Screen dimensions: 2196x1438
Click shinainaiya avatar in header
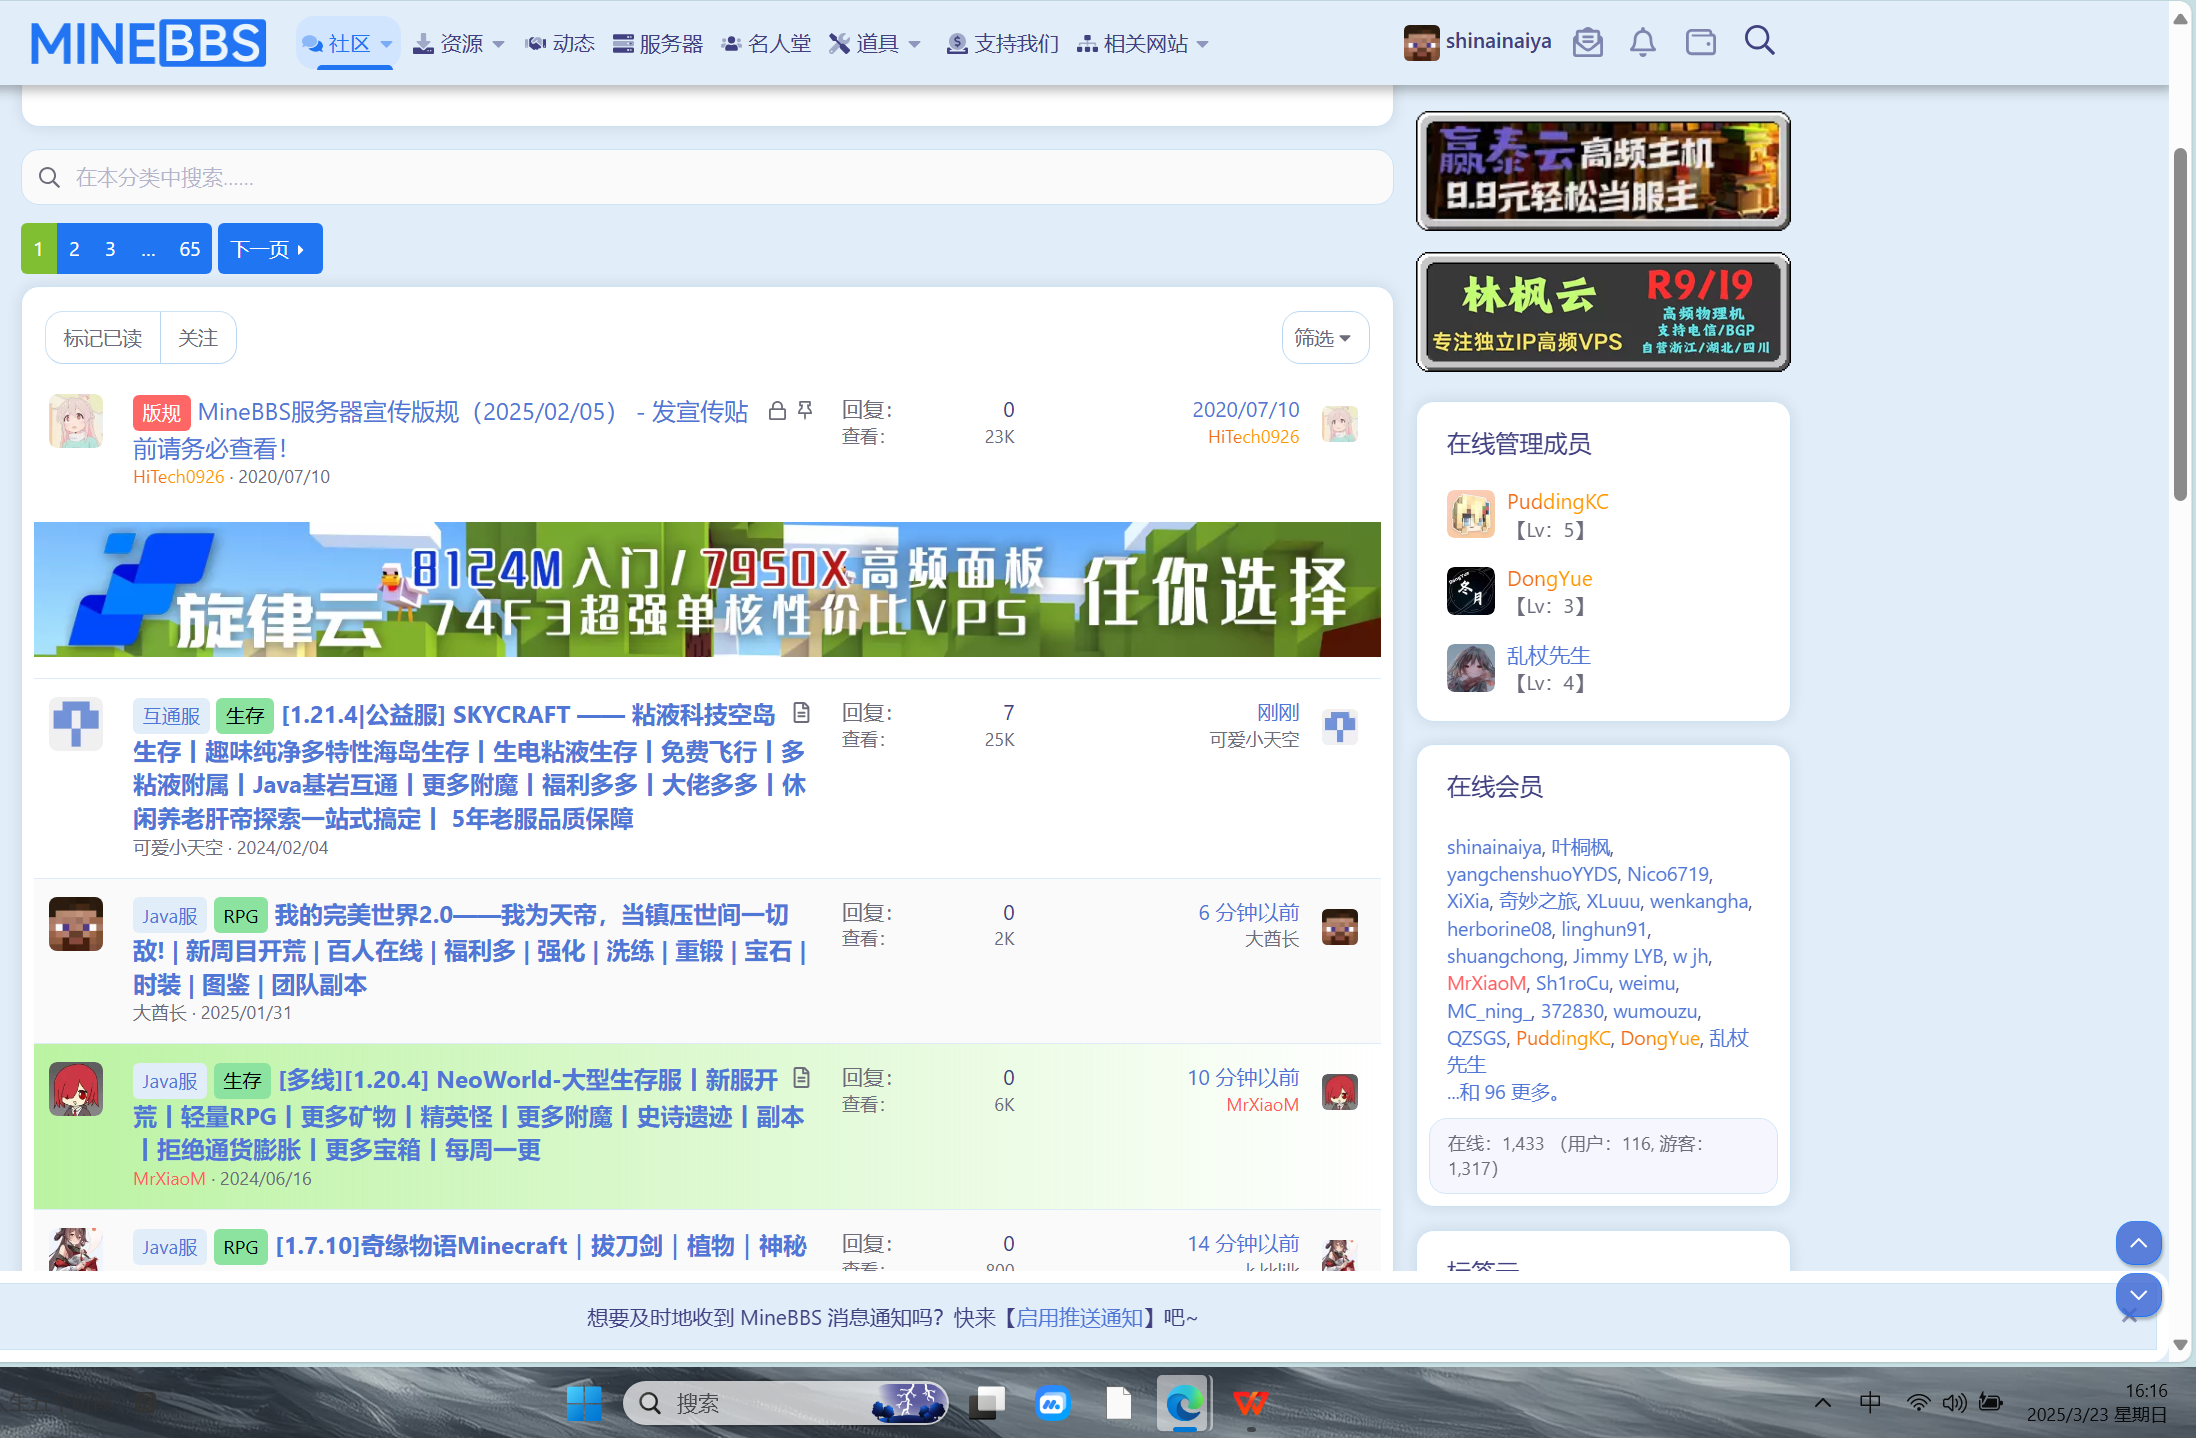coord(1421,42)
